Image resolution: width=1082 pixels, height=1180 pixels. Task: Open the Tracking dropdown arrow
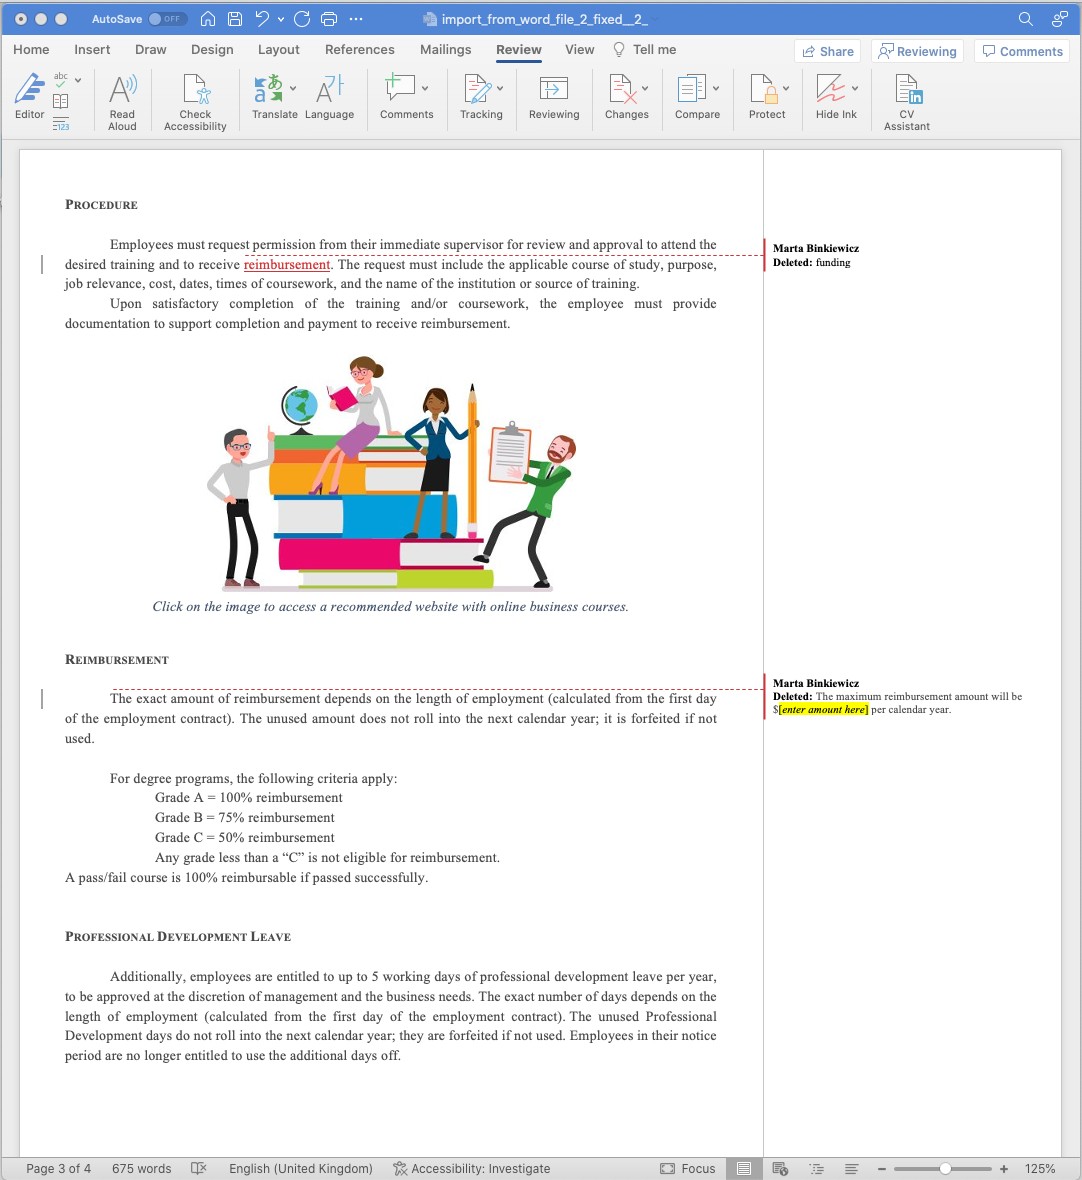click(x=499, y=88)
